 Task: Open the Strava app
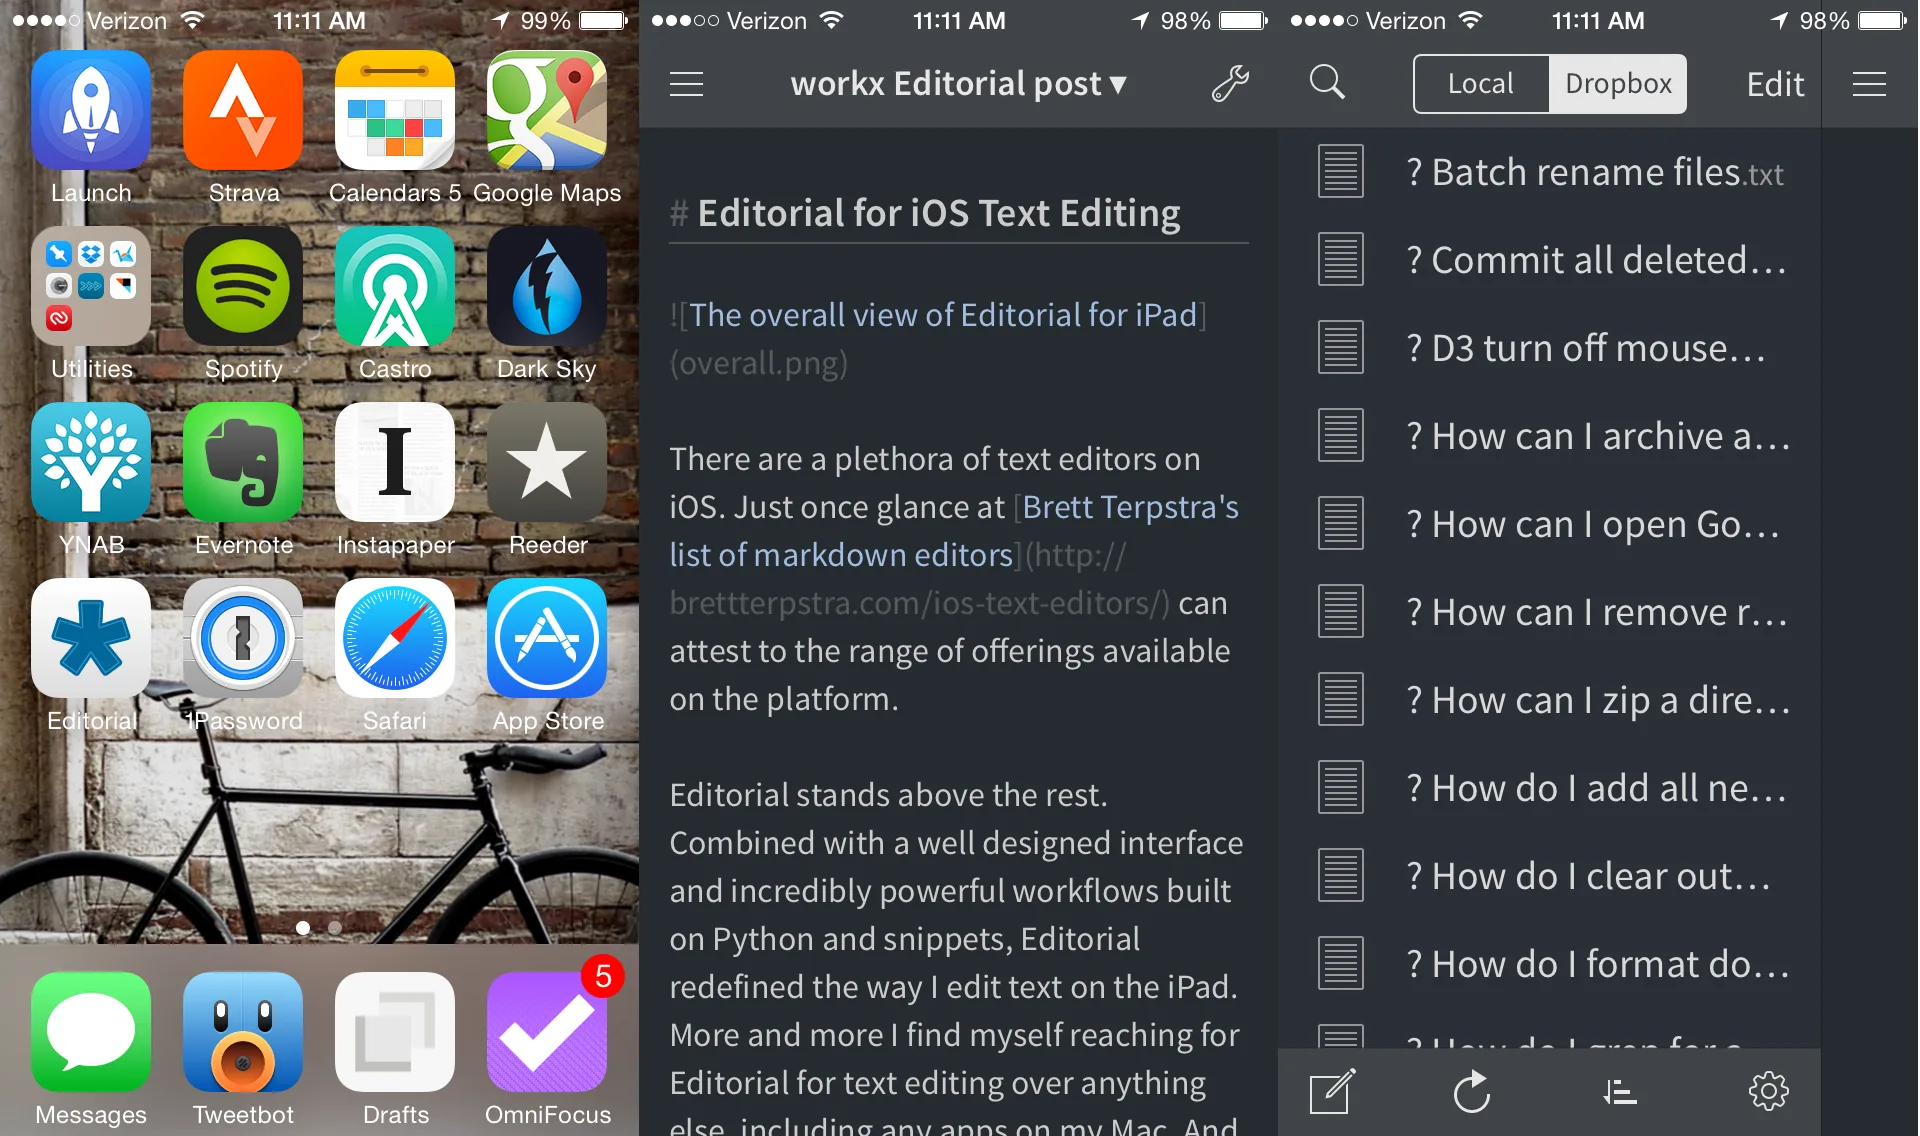[x=243, y=110]
